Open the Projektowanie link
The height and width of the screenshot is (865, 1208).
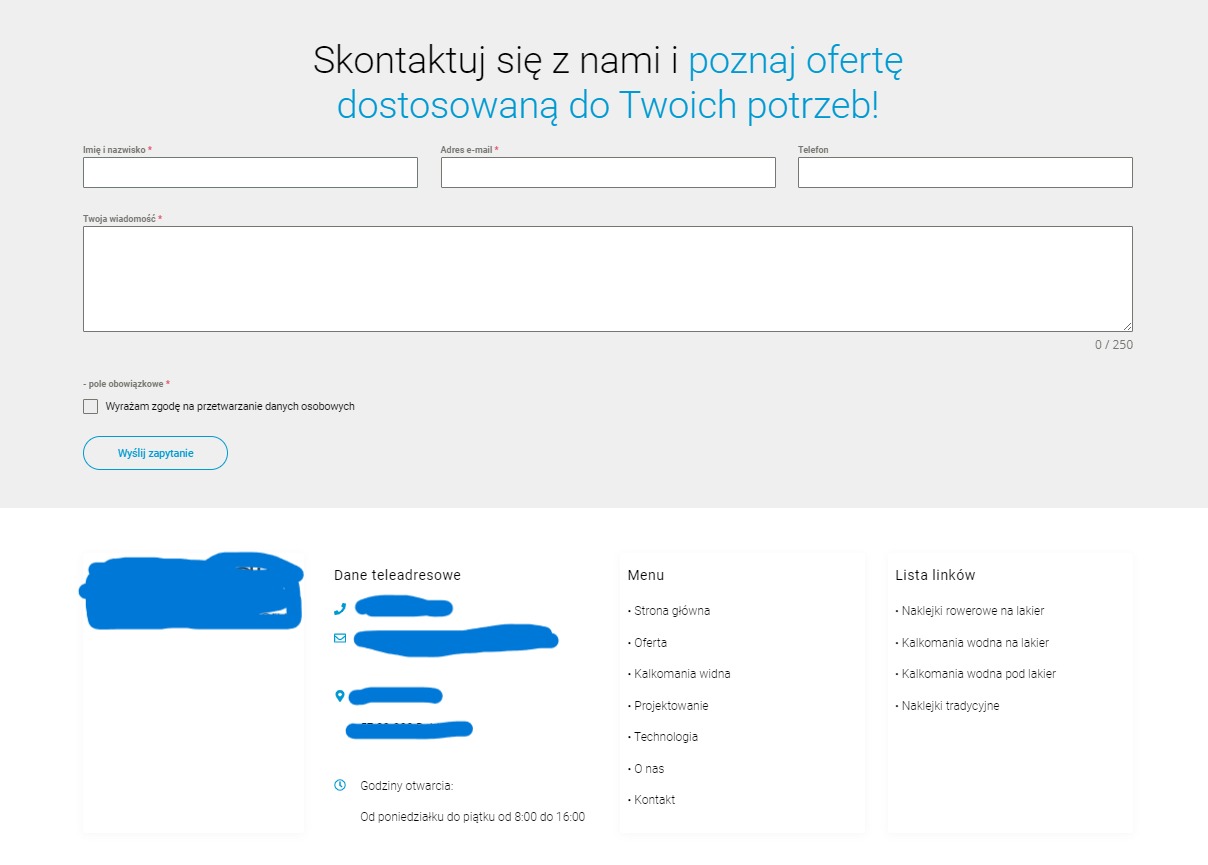(x=669, y=705)
